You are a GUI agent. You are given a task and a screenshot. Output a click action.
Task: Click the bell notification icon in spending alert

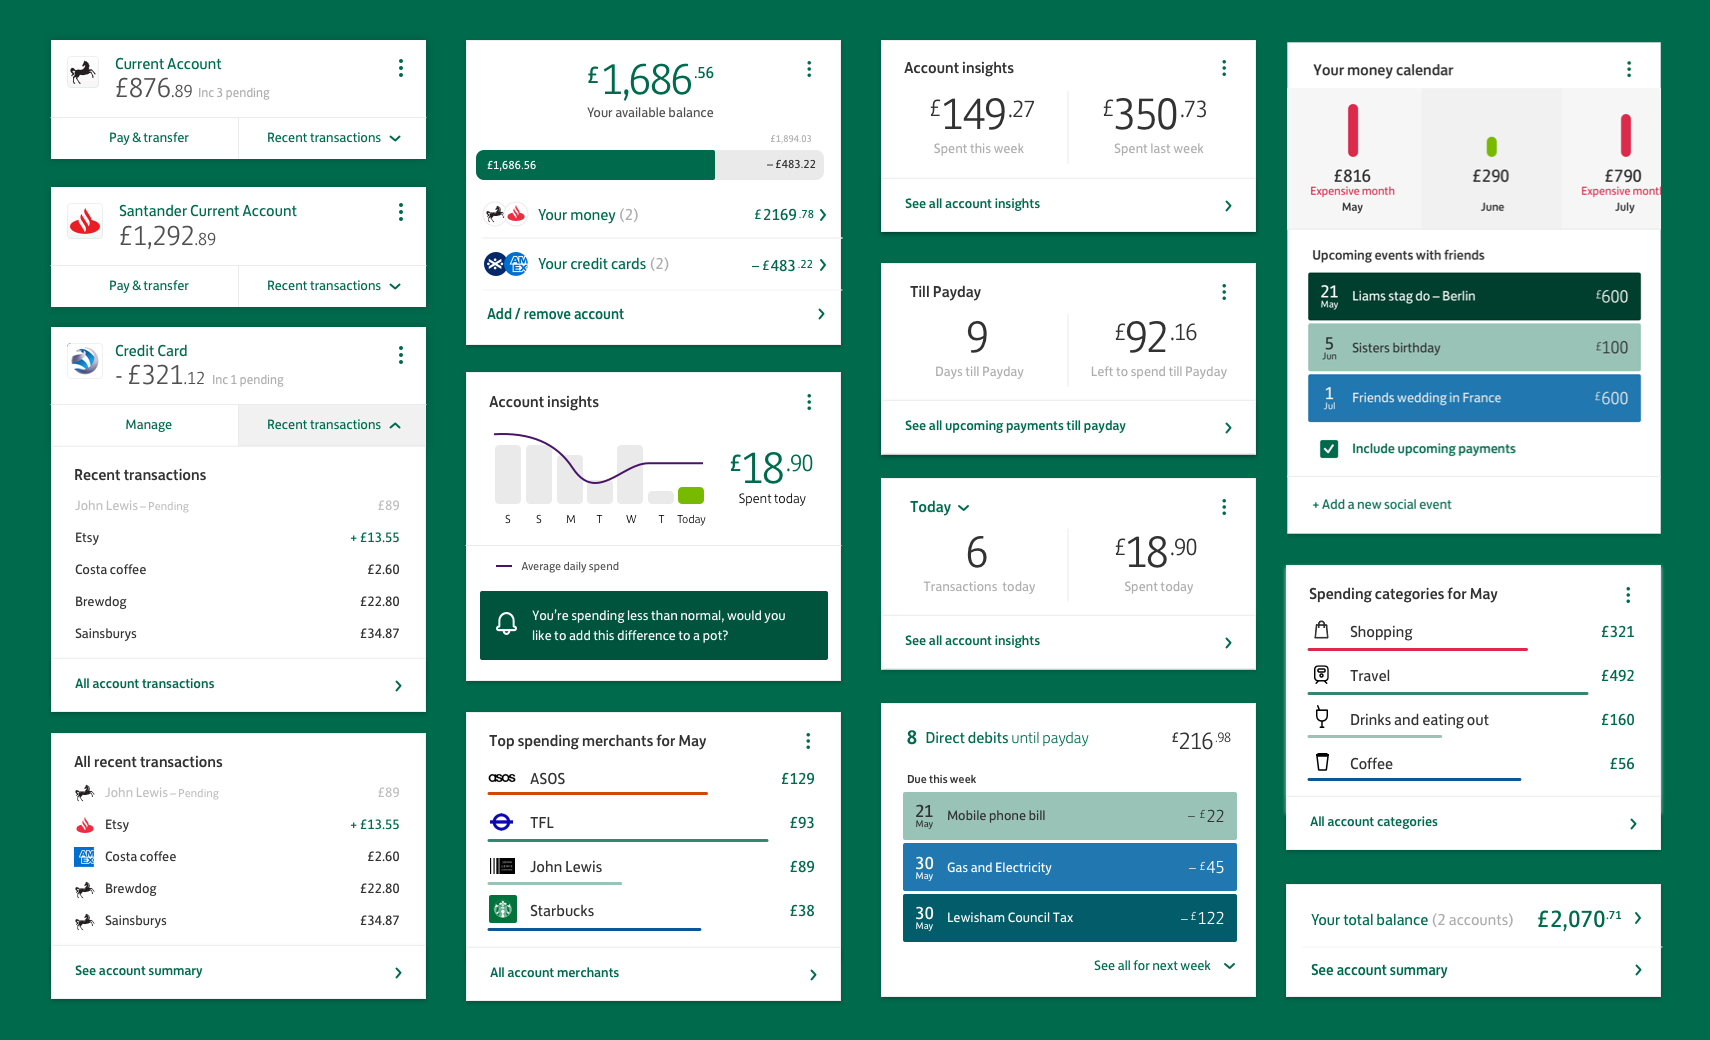(507, 625)
